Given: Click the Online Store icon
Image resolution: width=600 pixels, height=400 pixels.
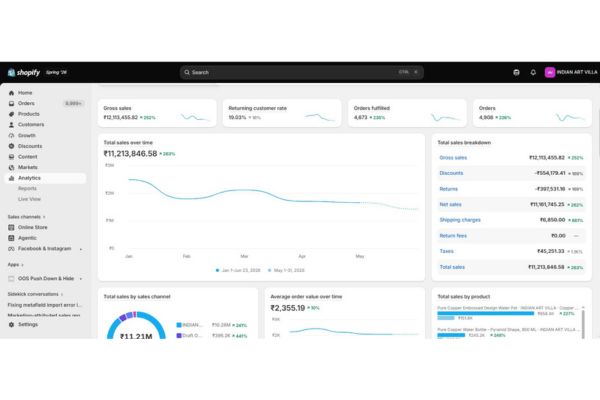Looking at the screenshot, I should (11, 227).
